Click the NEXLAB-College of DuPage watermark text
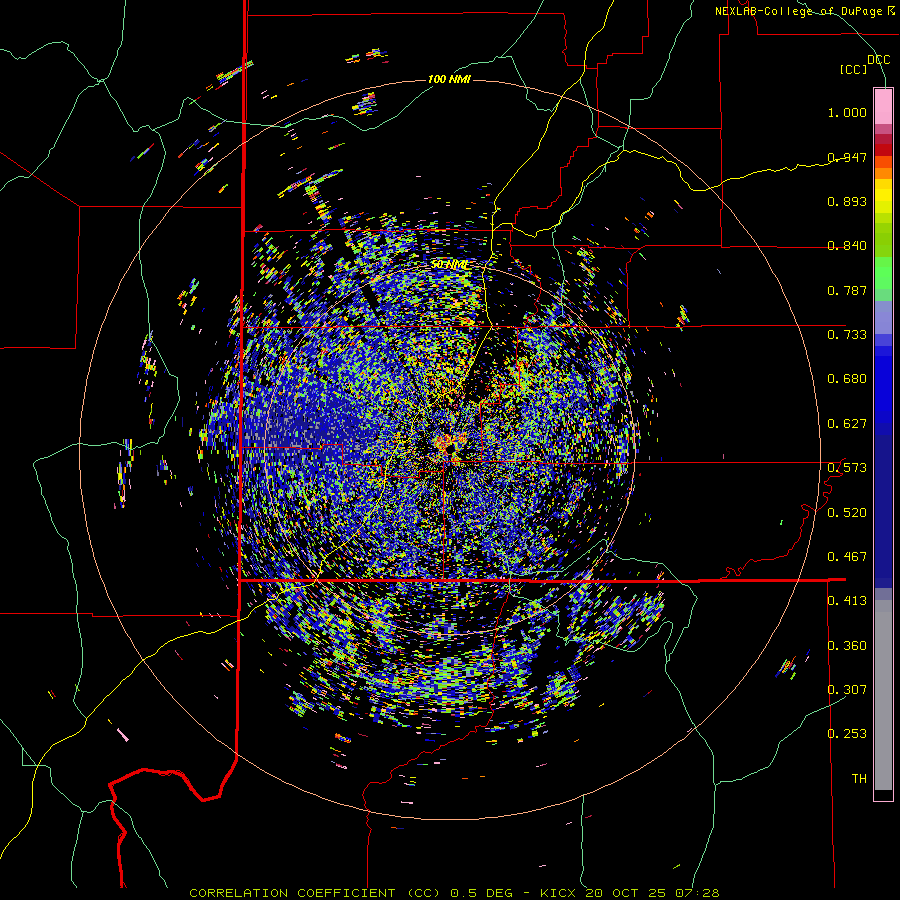The height and width of the screenshot is (900, 900). tap(804, 11)
